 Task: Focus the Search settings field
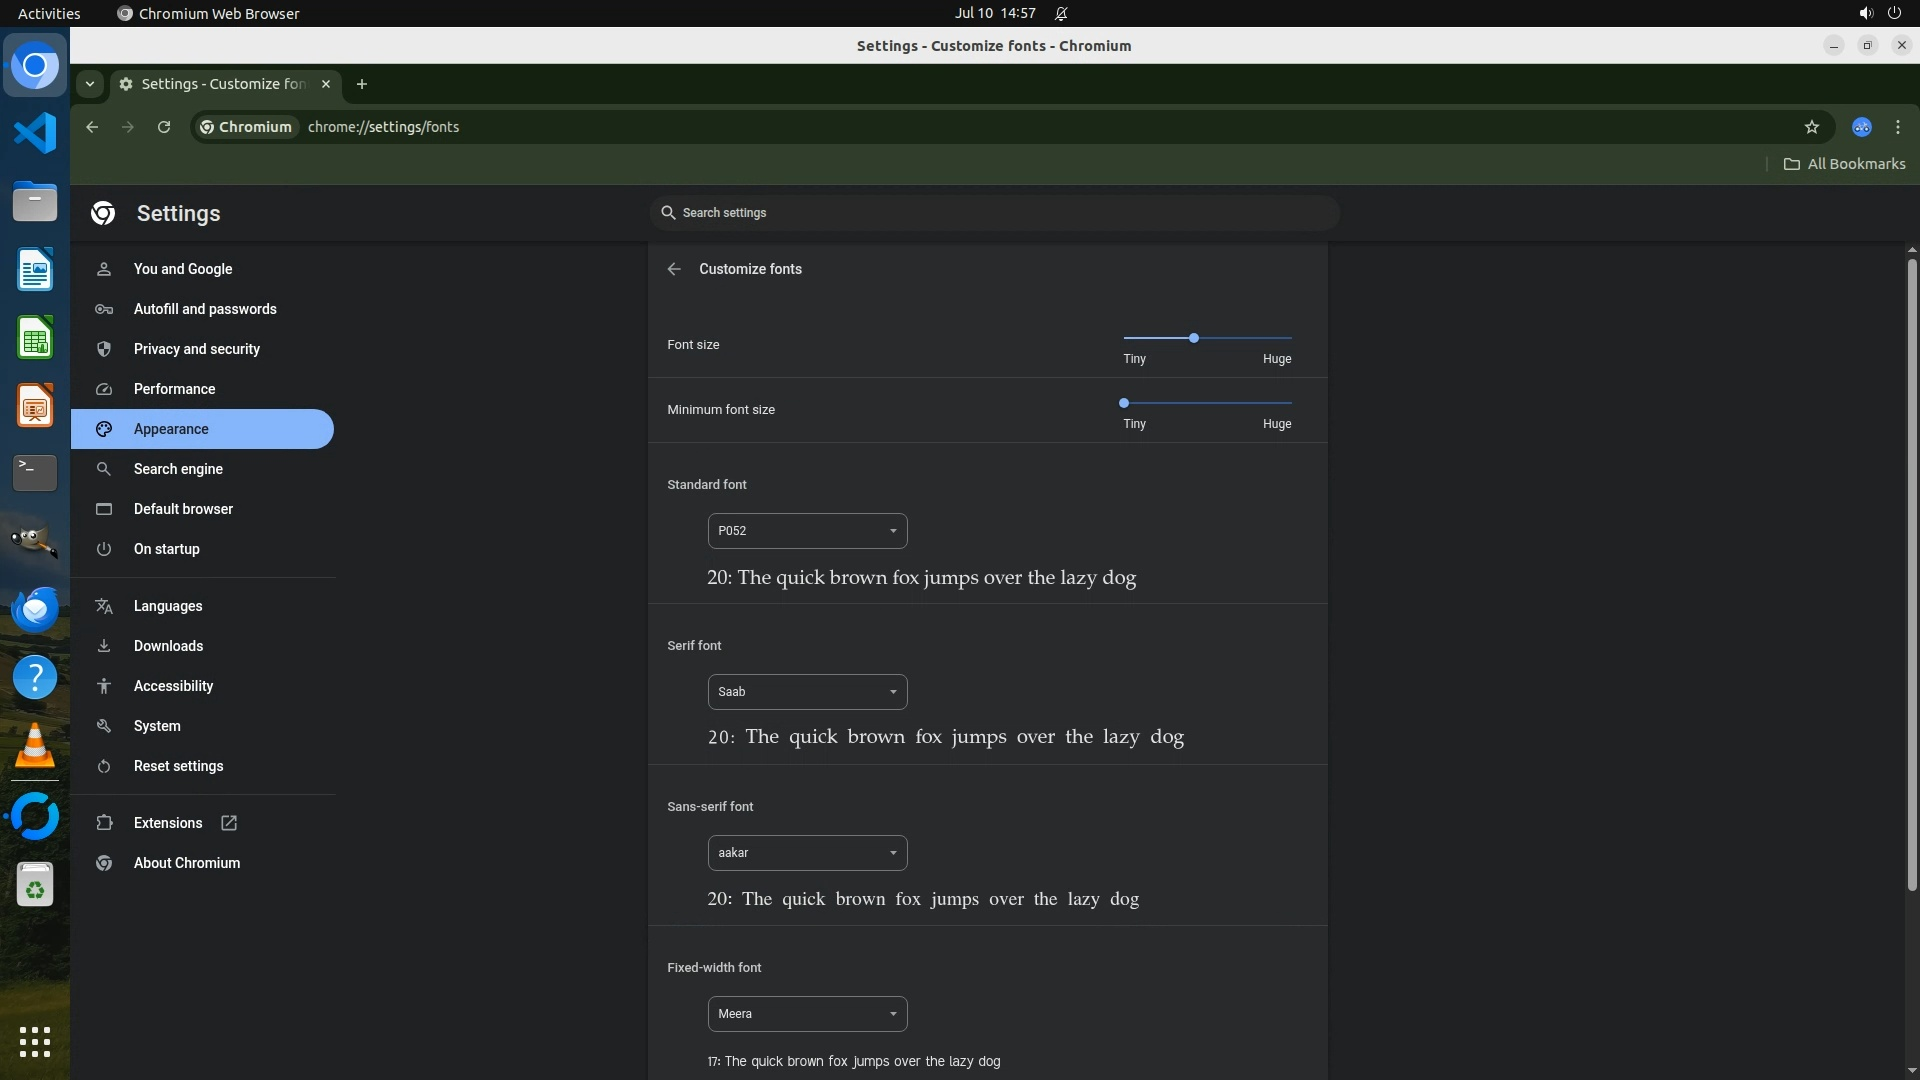click(x=993, y=213)
